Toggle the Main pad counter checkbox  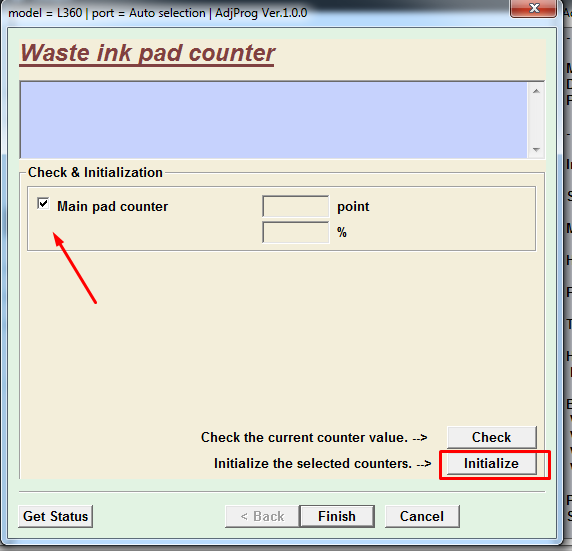click(43, 204)
